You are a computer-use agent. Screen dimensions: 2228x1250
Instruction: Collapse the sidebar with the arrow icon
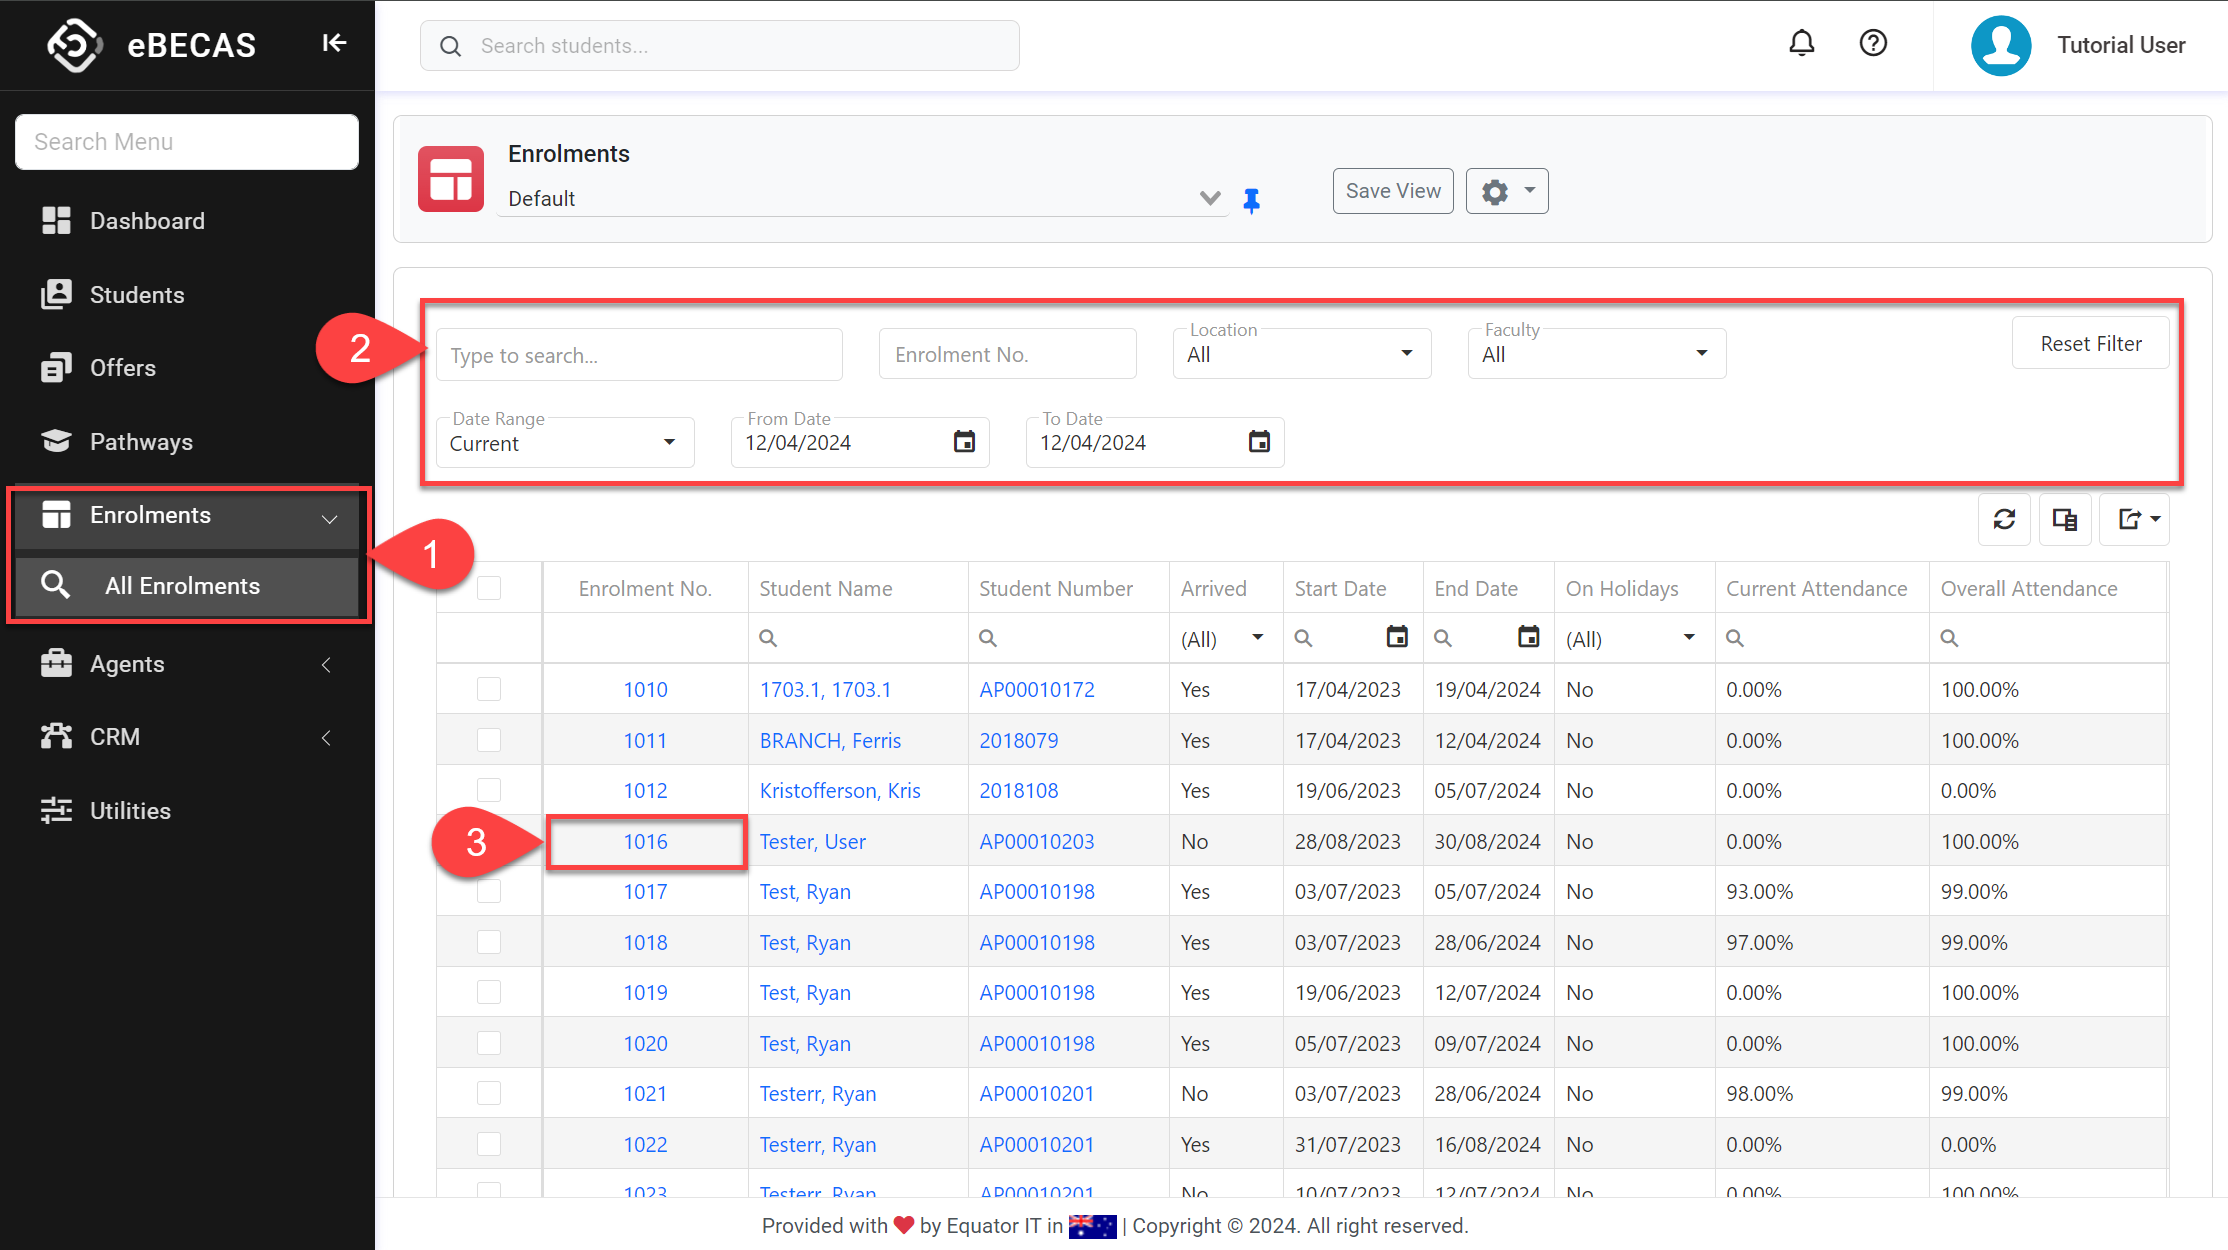[x=334, y=43]
